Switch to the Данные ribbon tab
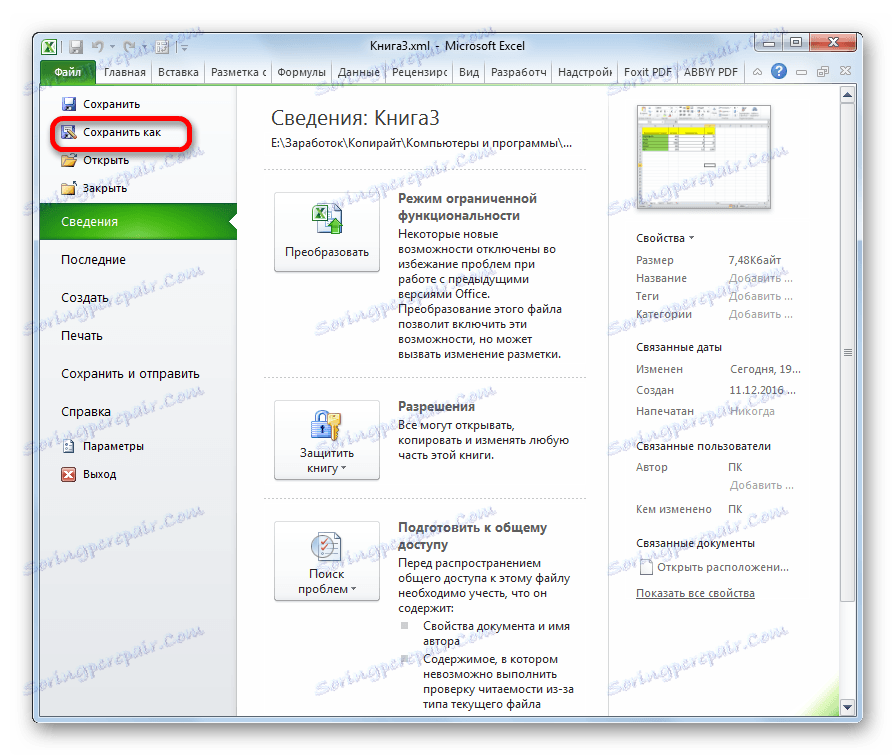The height and width of the screenshot is (756, 896). 358,72
